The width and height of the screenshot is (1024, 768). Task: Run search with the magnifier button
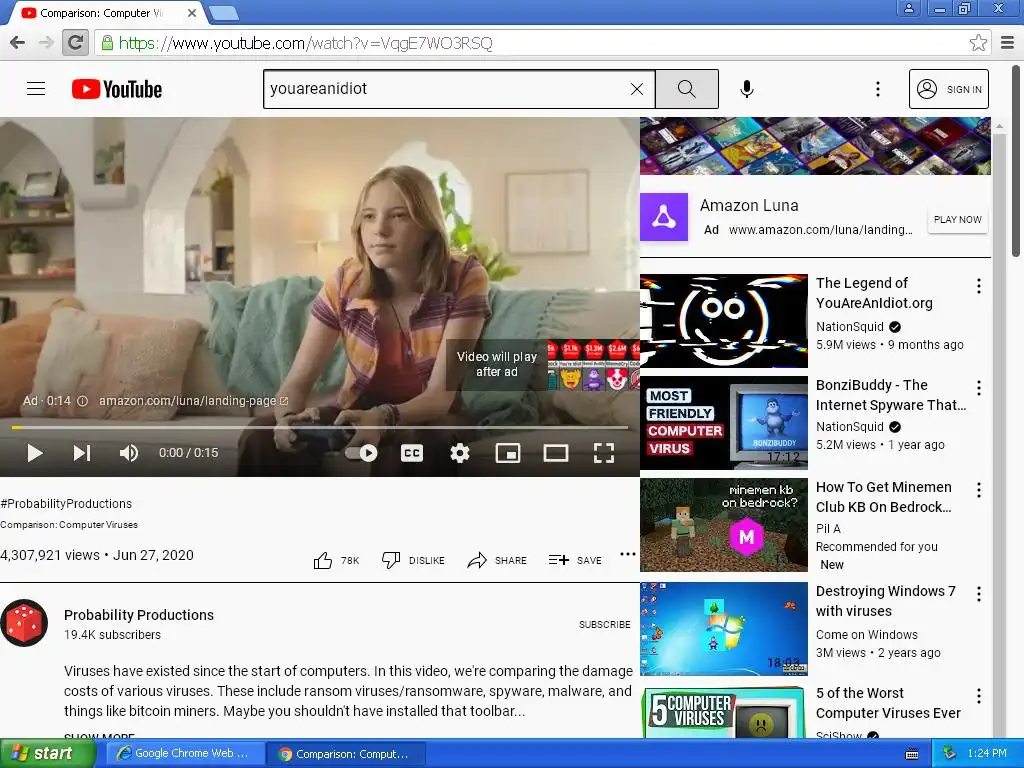tap(686, 89)
